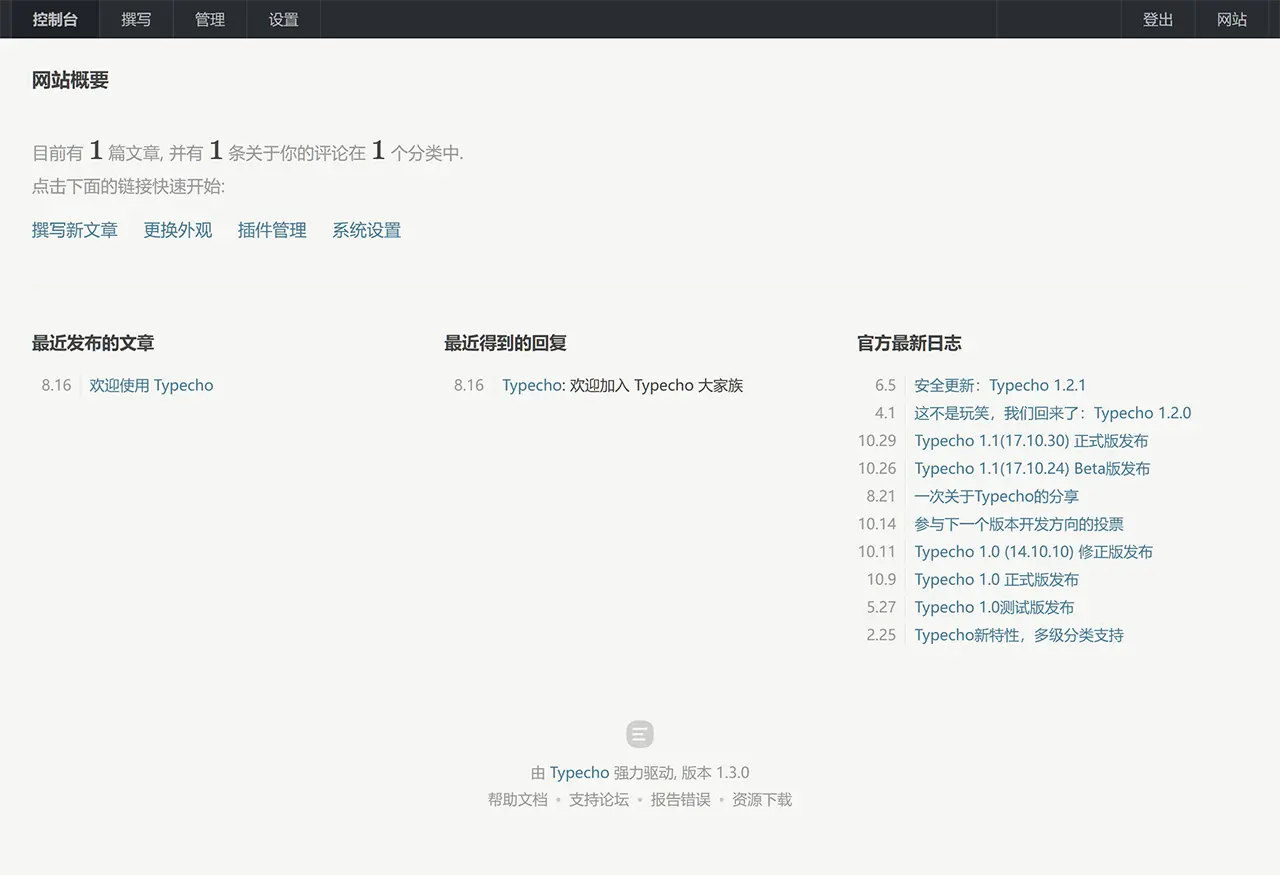The height and width of the screenshot is (875, 1280).
Task: Click the 最近得到的回复 heading
Action: pyautogui.click(x=506, y=343)
